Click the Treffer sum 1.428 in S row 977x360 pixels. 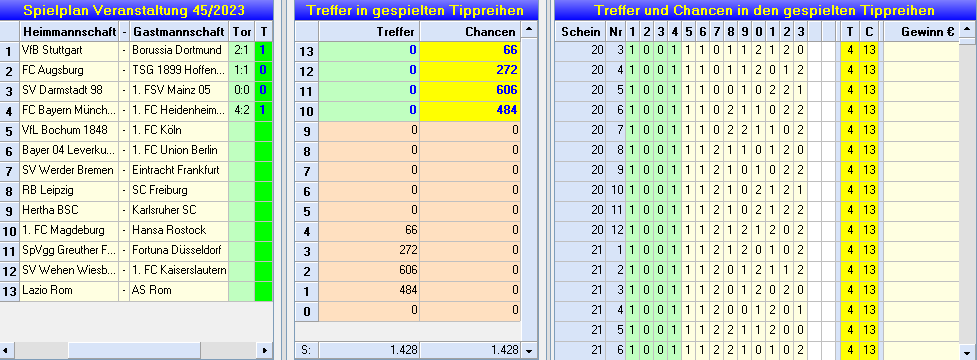click(x=369, y=350)
